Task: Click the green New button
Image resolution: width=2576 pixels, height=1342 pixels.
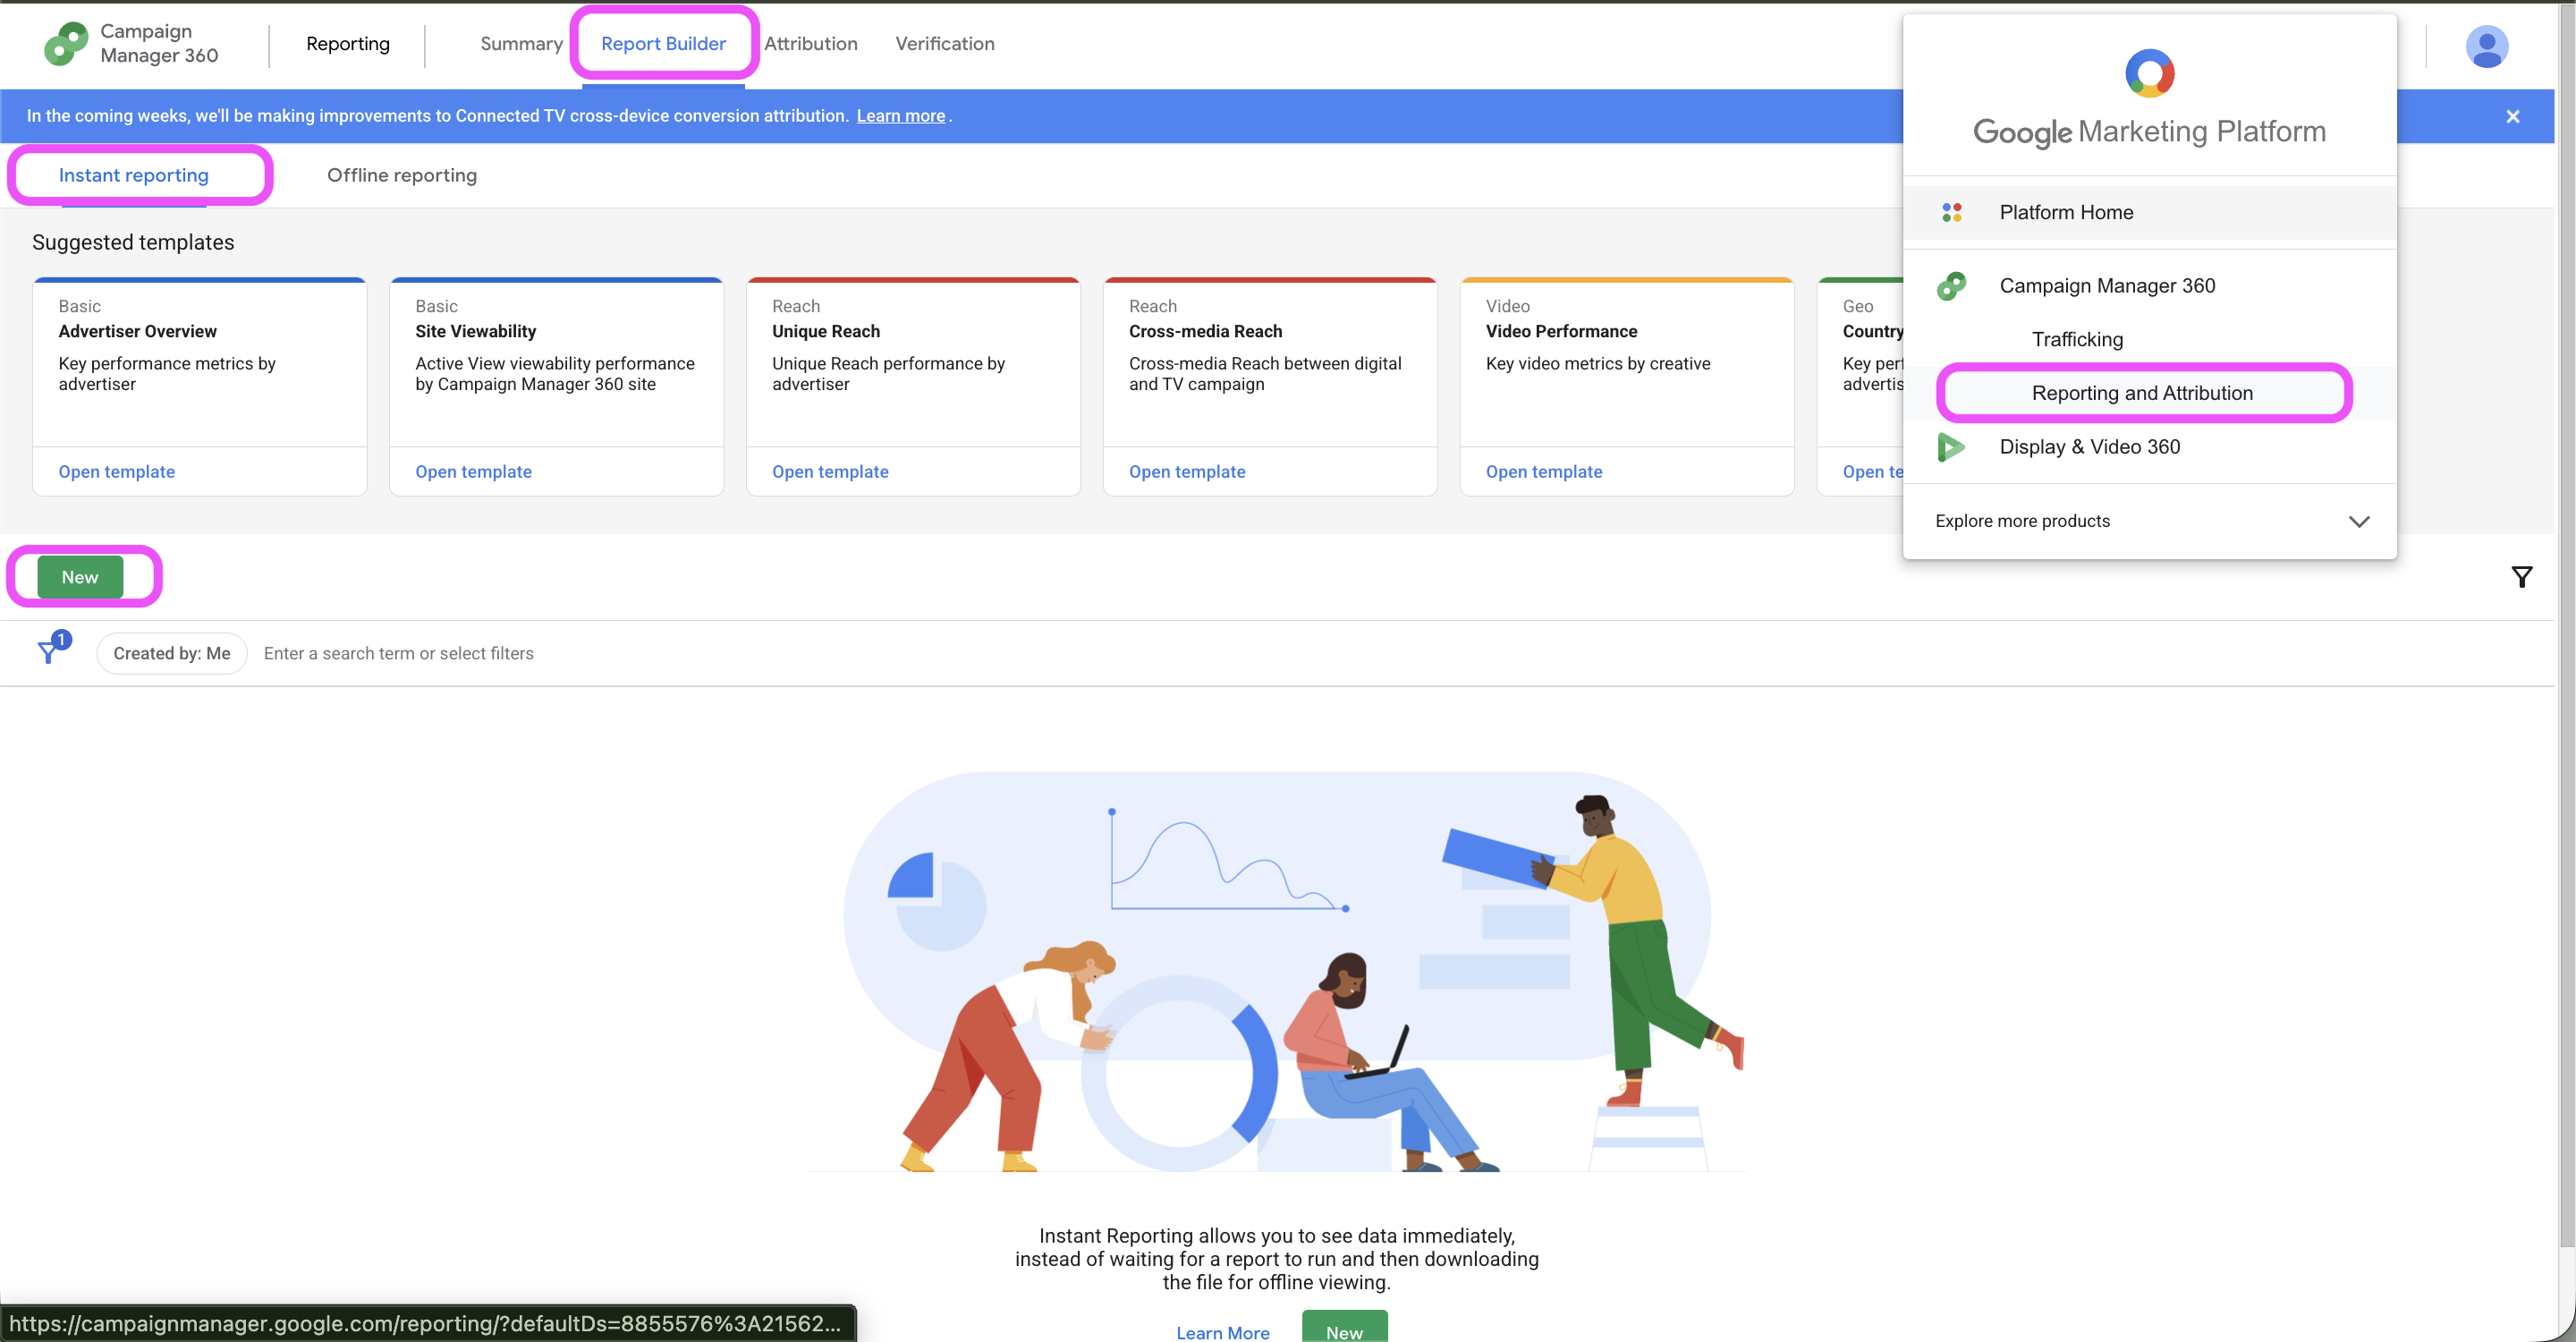Action: [x=80, y=577]
